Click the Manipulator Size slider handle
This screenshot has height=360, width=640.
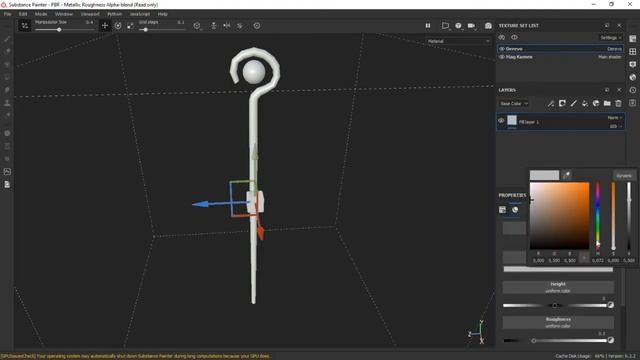pos(59,30)
